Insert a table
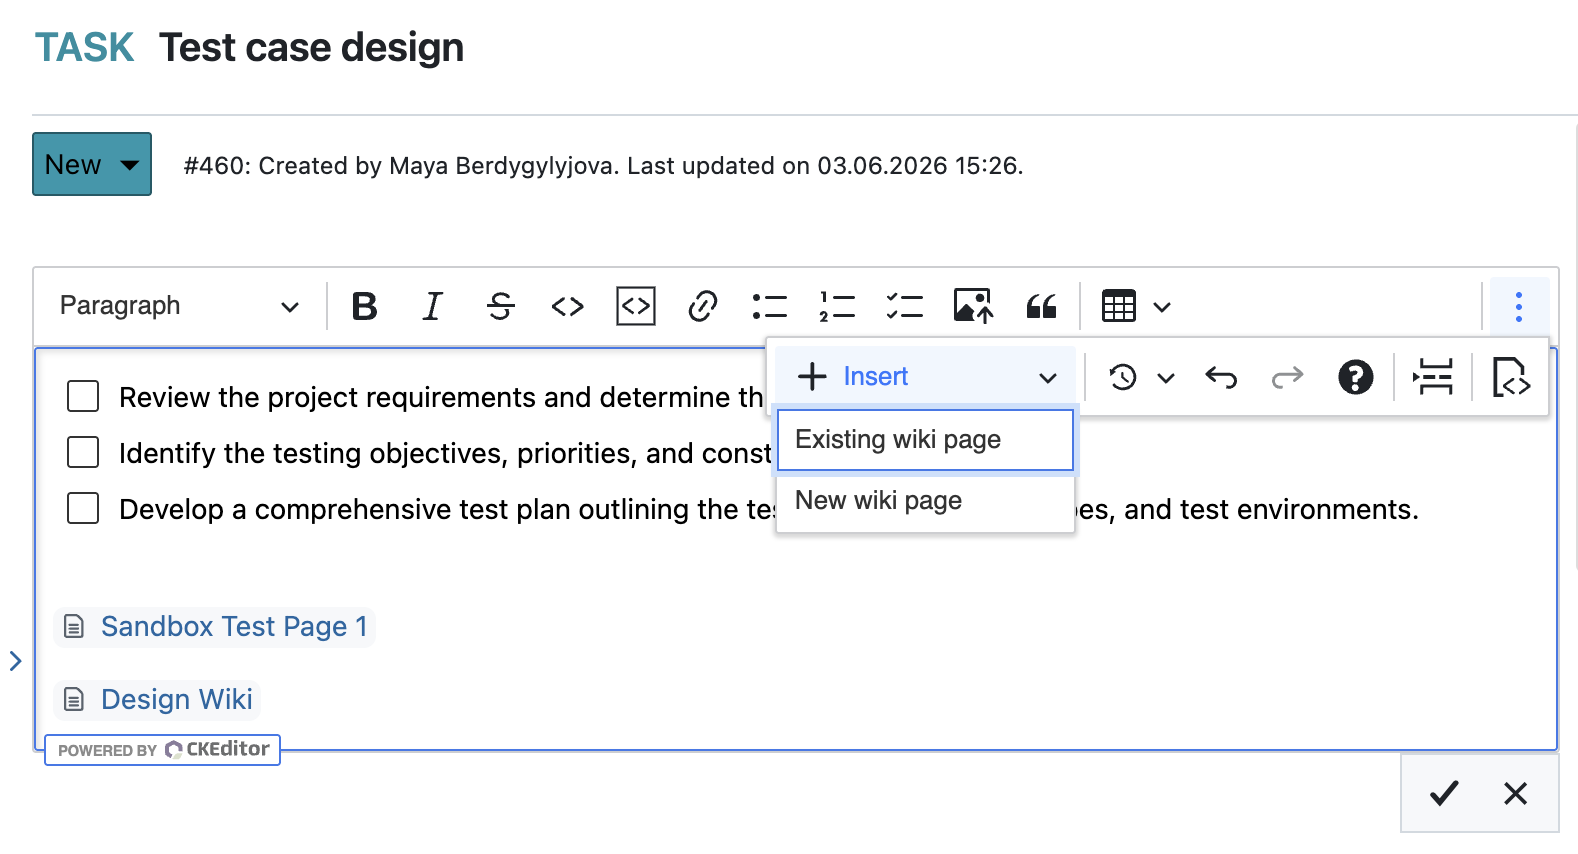Screen dimensions: 1578x854 [x=1119, y=306]
